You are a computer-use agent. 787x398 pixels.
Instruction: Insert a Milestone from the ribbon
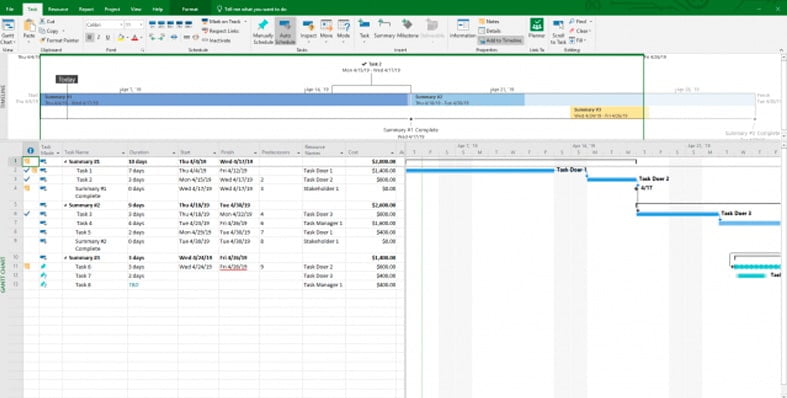407,29
